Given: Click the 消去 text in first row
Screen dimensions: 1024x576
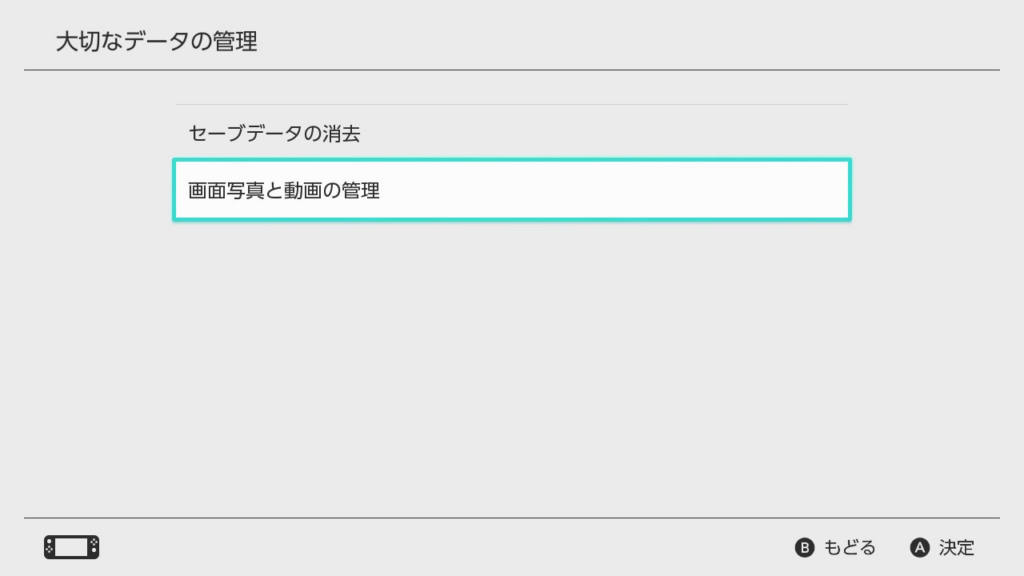Looking at the screenshot, I should tap(341, 134).
